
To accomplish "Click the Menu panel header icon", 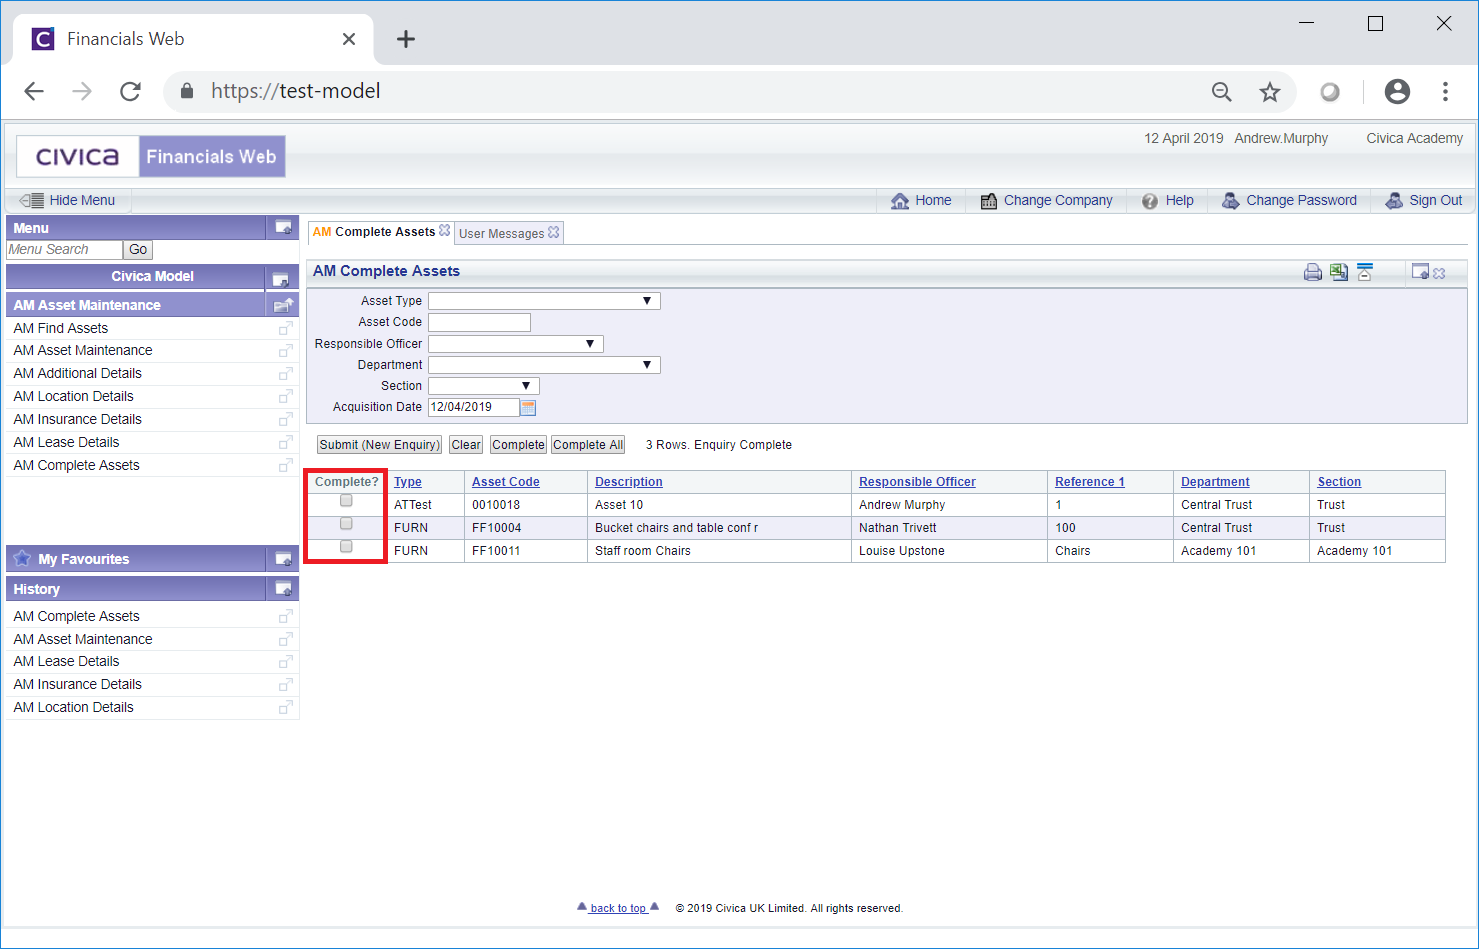I will point(283,228).
